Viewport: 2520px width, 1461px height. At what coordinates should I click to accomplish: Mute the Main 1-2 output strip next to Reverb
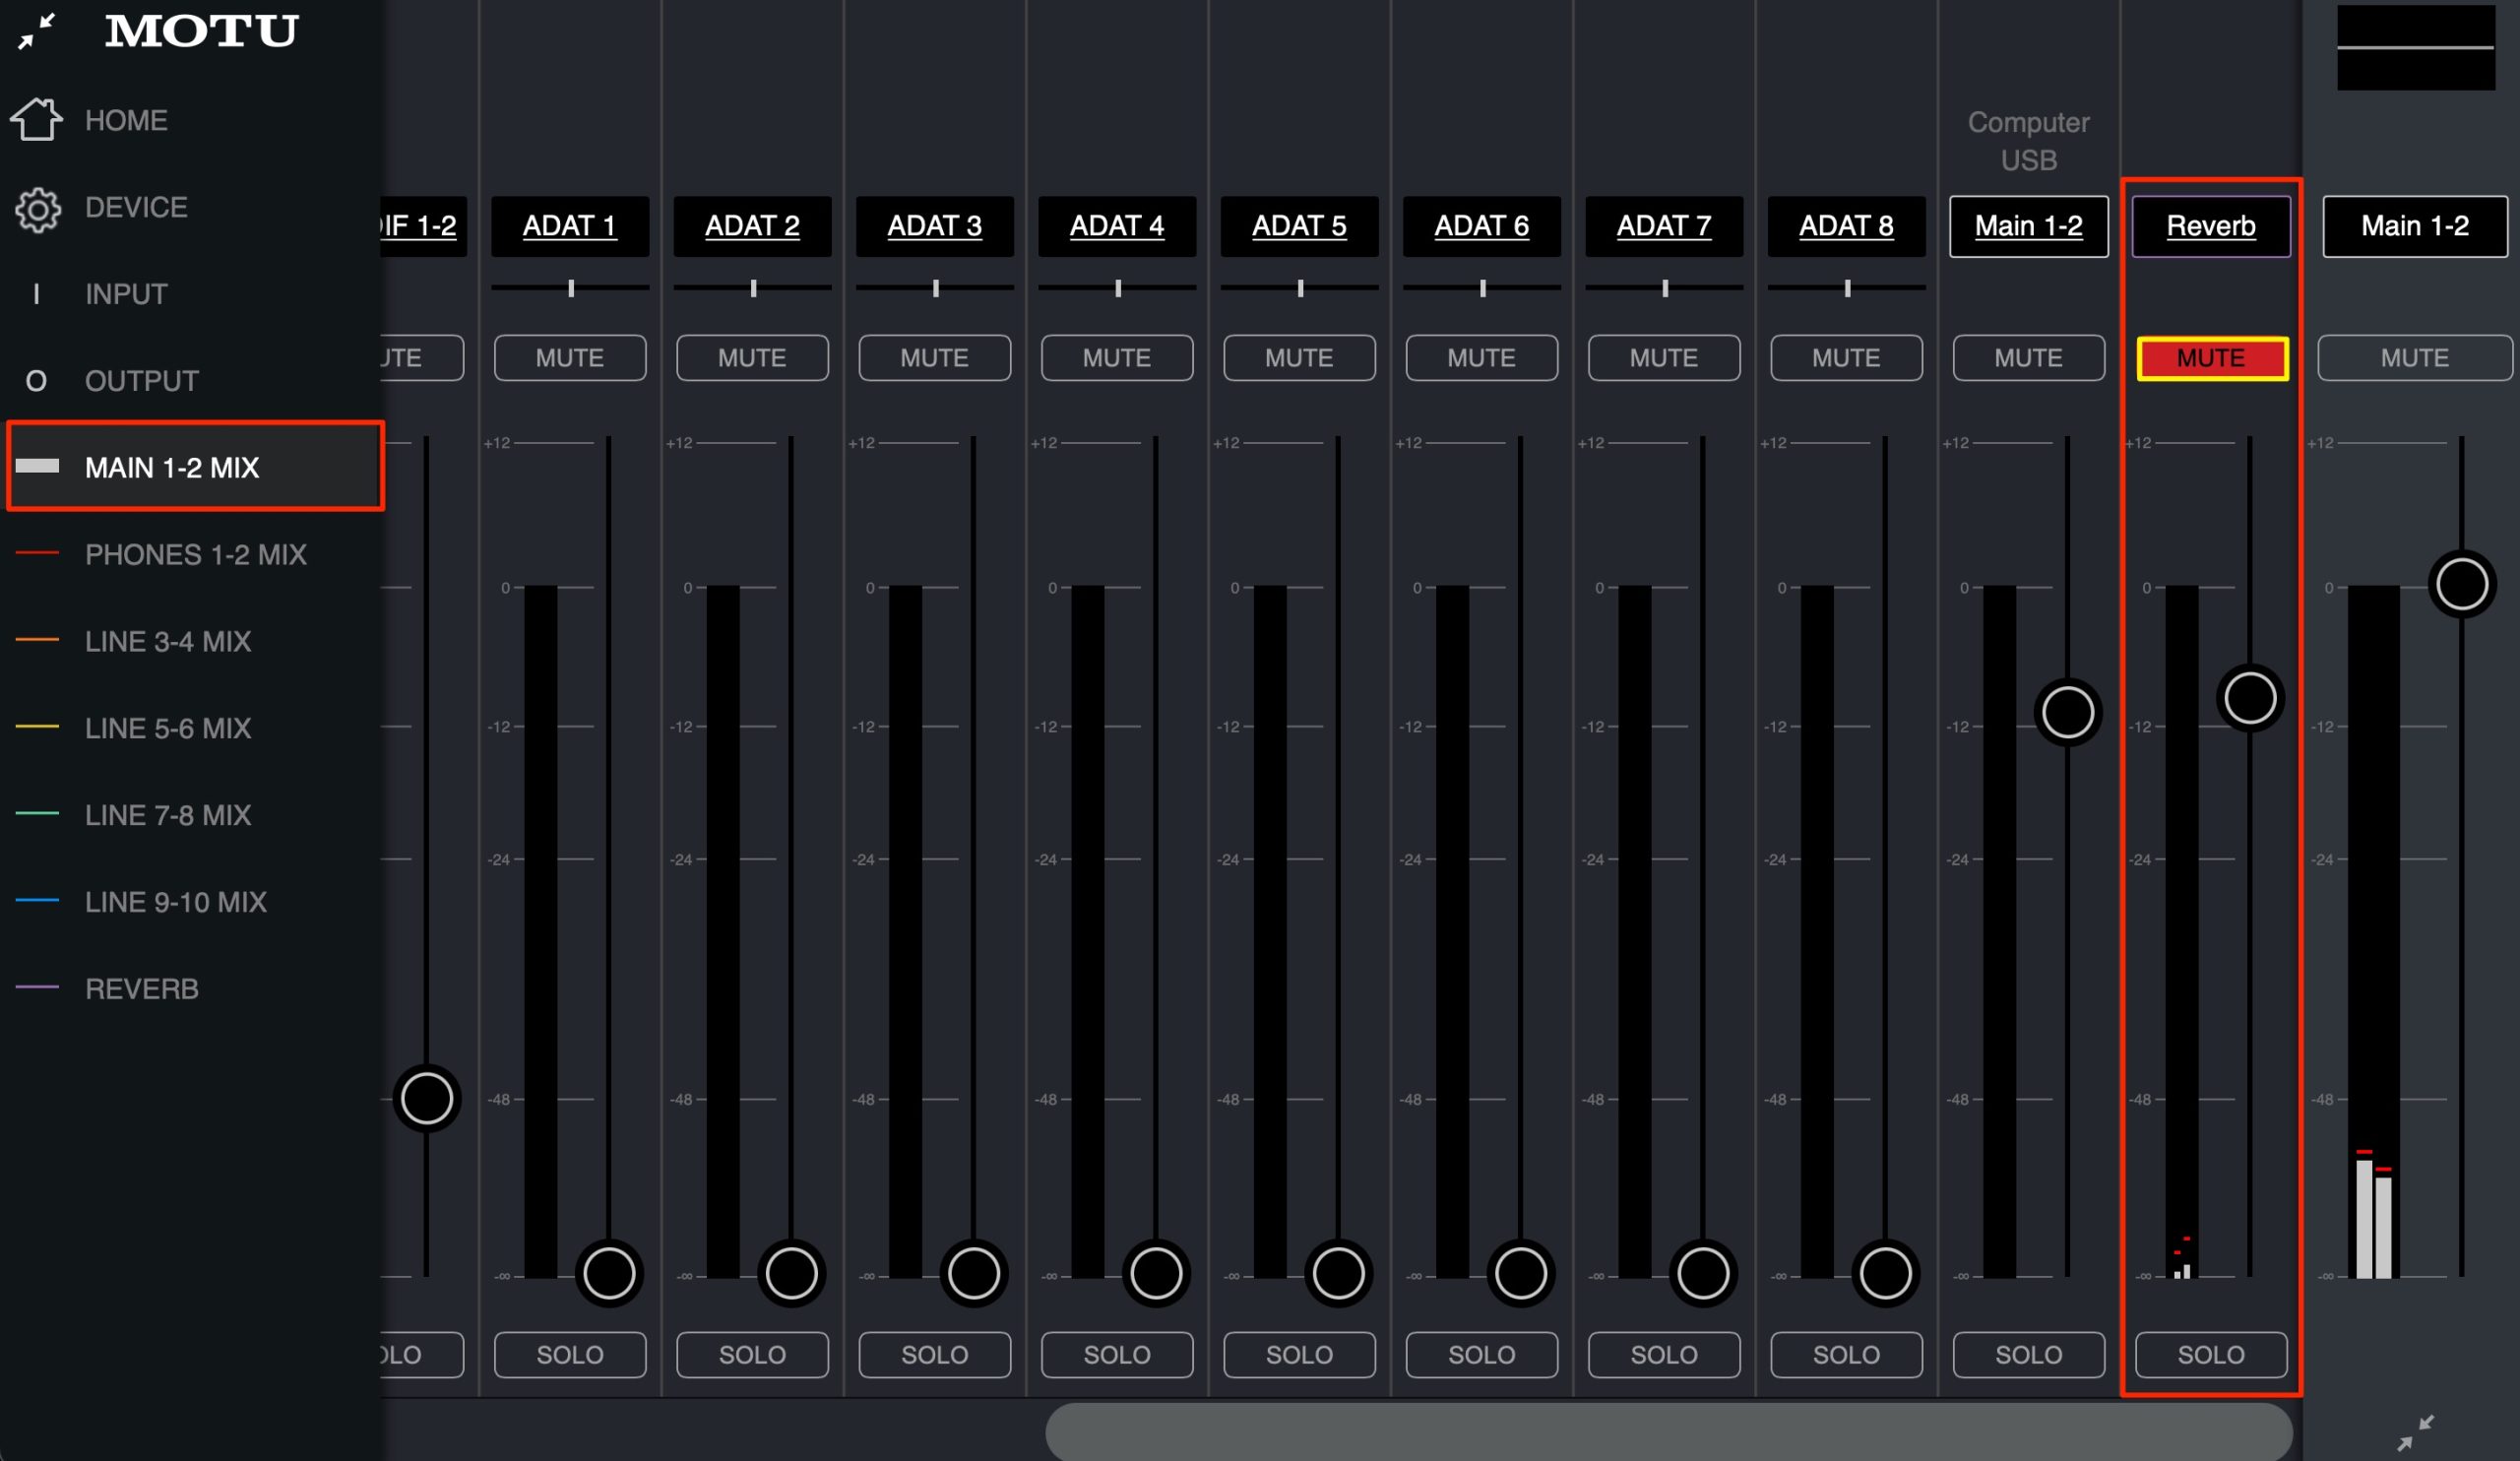pyautogui.click(x=2415, y=358)
